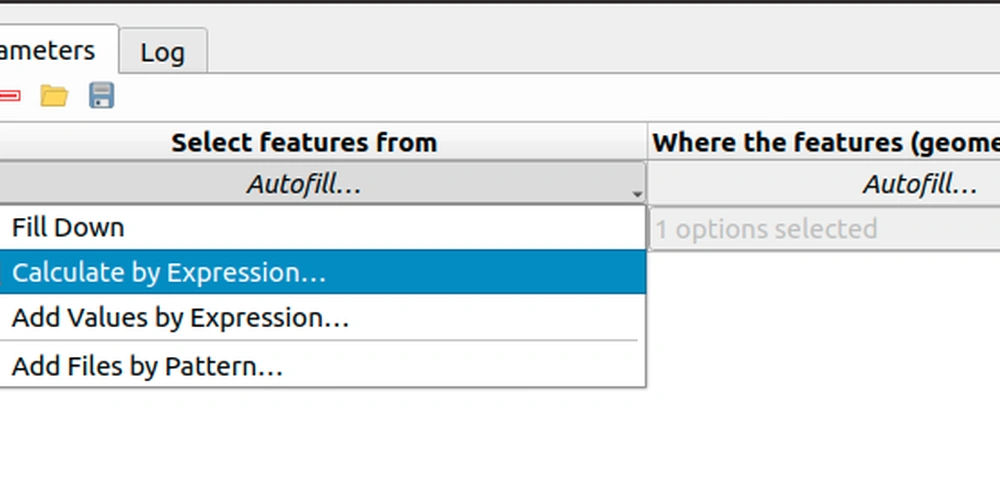Click the small arrow on the first Autofill button

click(636, 194)
